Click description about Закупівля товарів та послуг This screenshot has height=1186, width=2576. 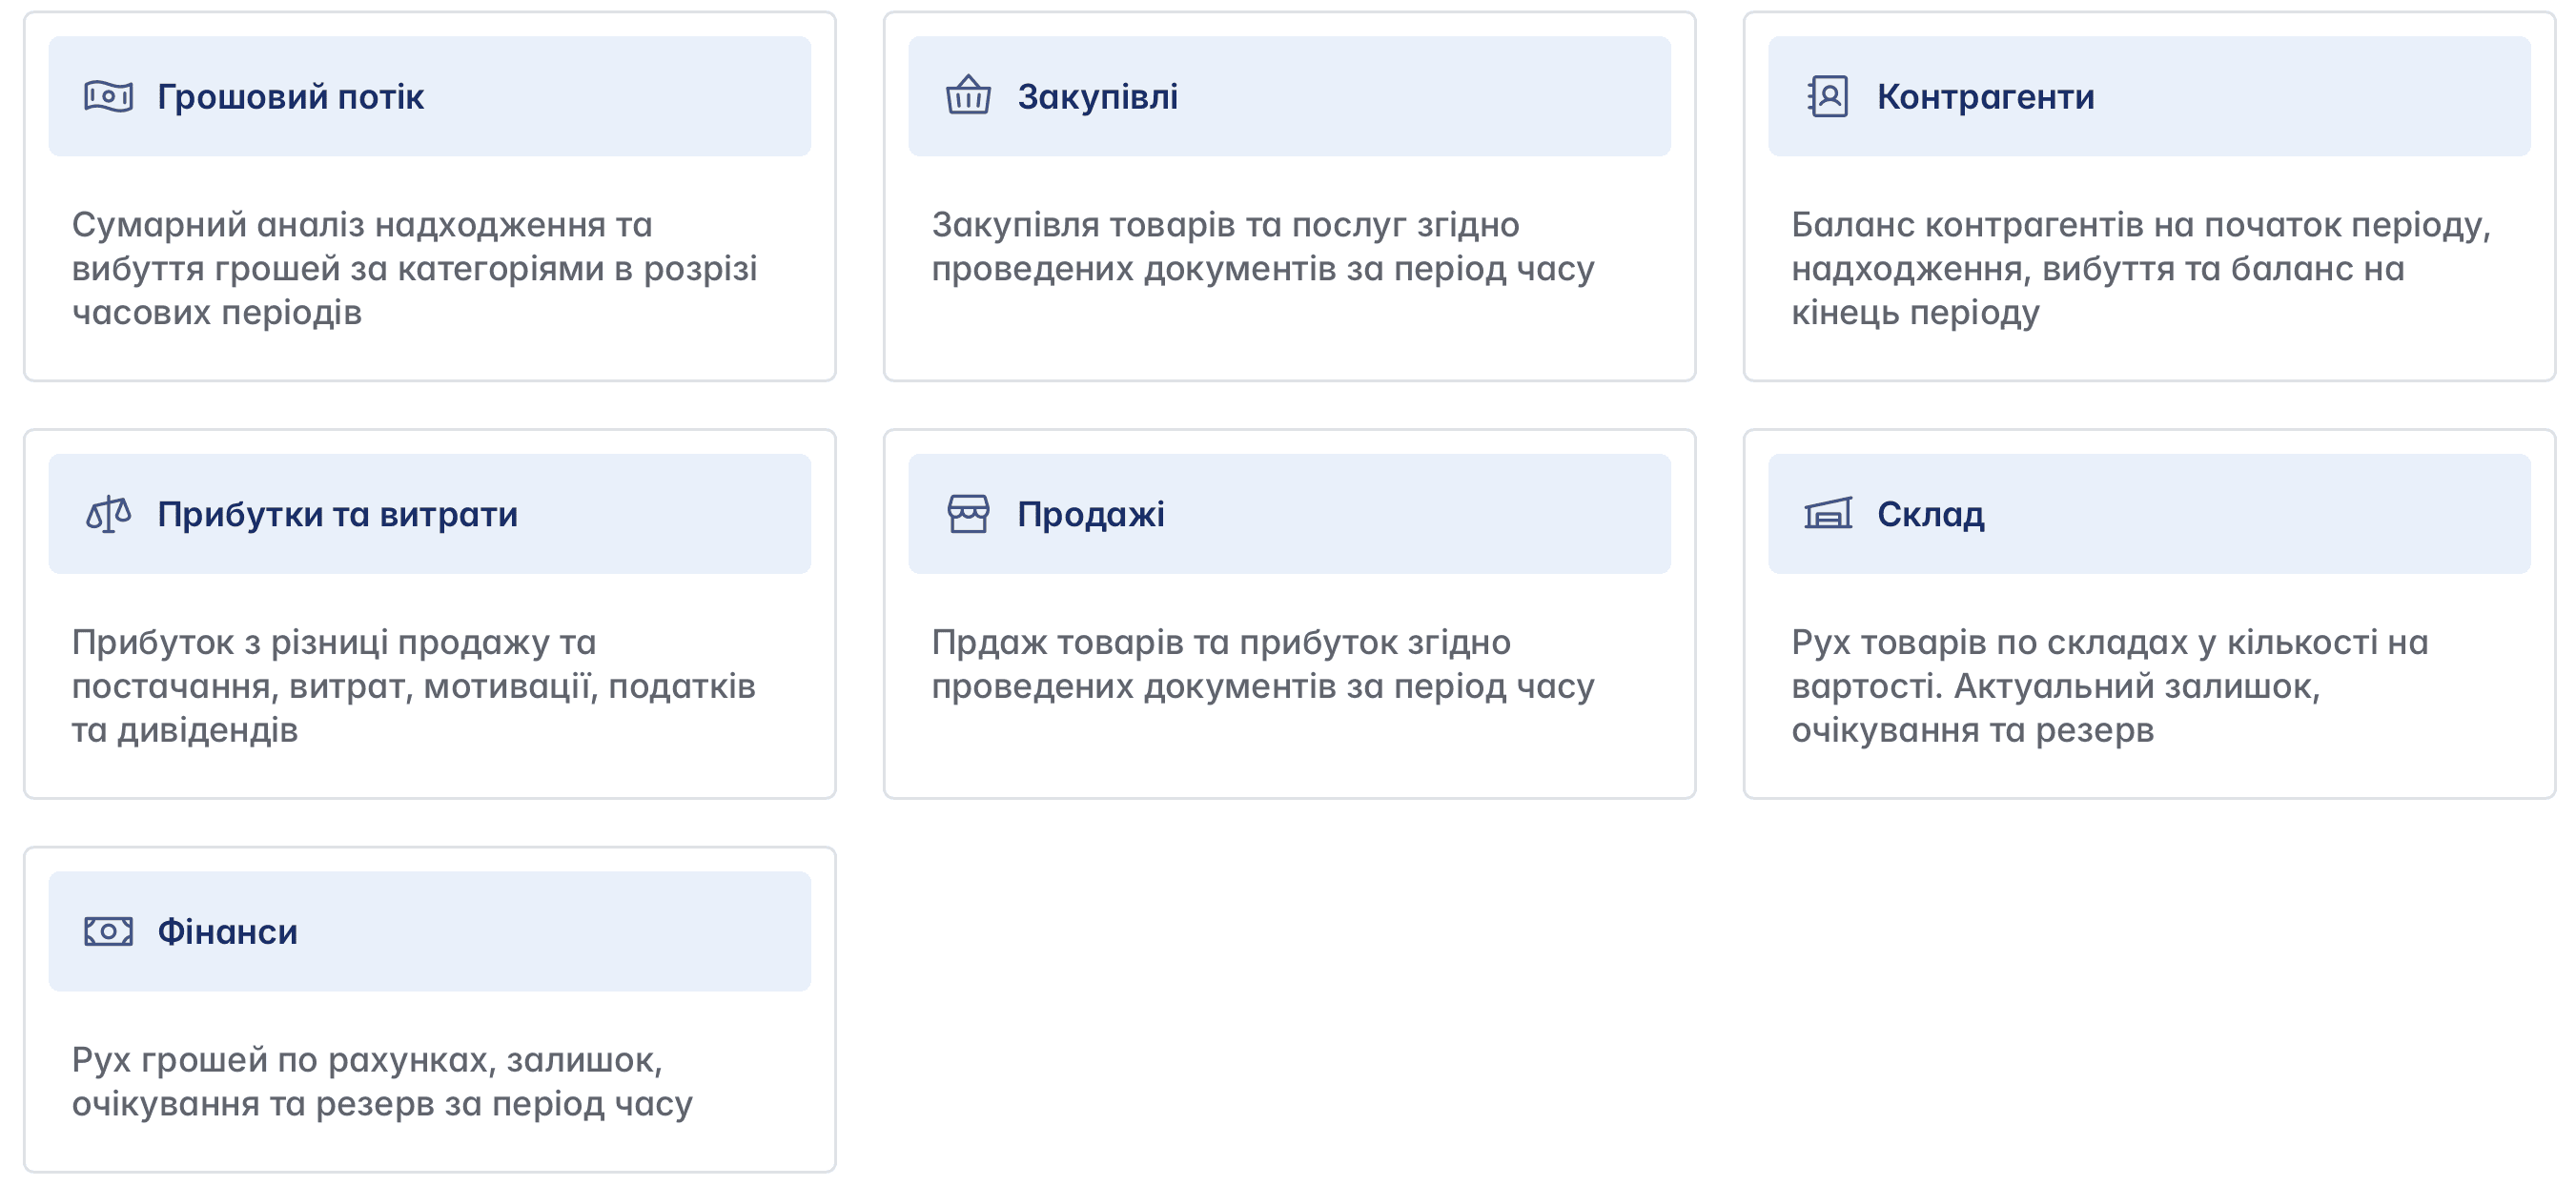click(1262, 246)
